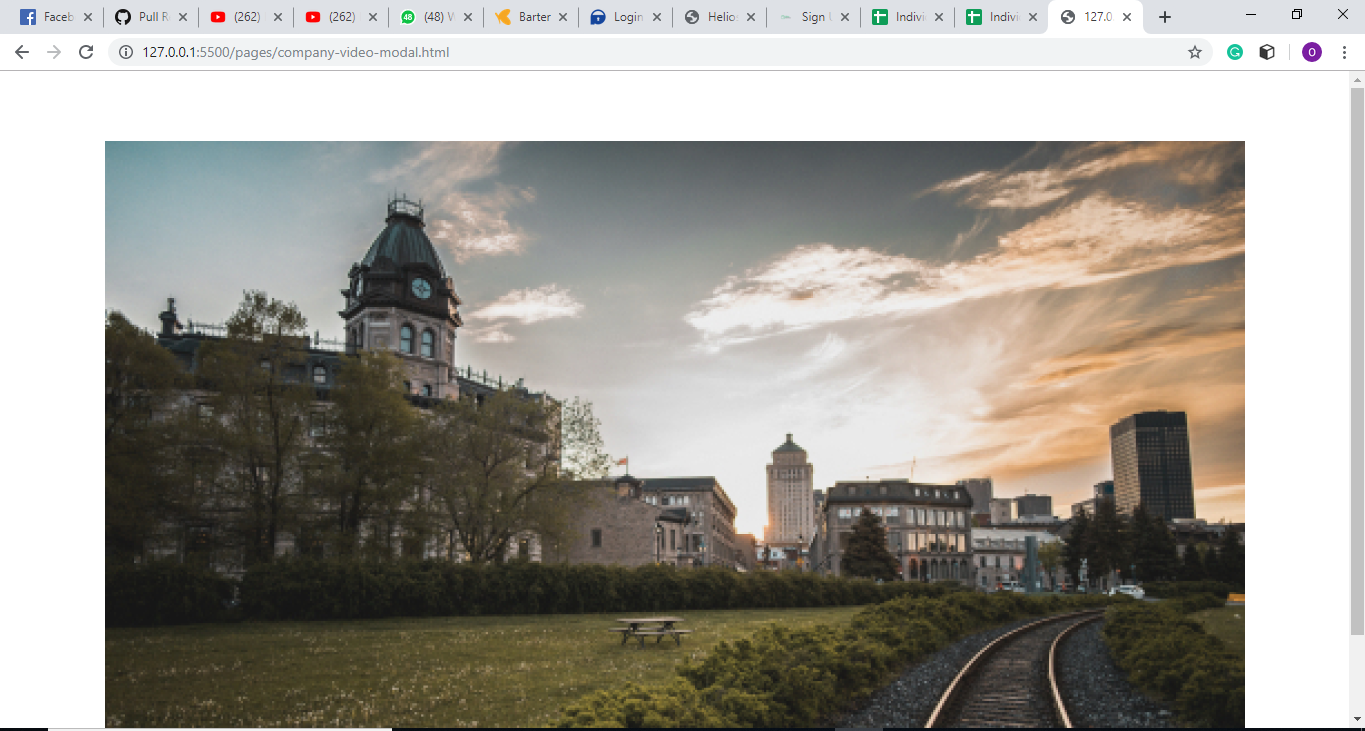Open a new browser tab
This screenshot has width=1365, height=731.
tap(1165, 17)
